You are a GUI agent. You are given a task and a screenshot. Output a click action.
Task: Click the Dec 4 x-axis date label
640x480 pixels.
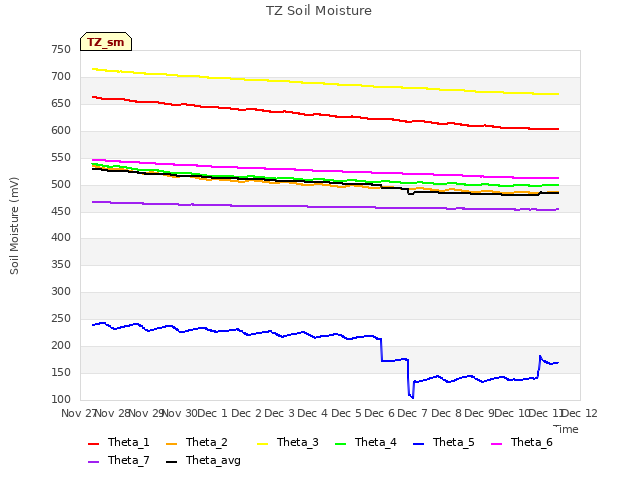click(312, 413)
